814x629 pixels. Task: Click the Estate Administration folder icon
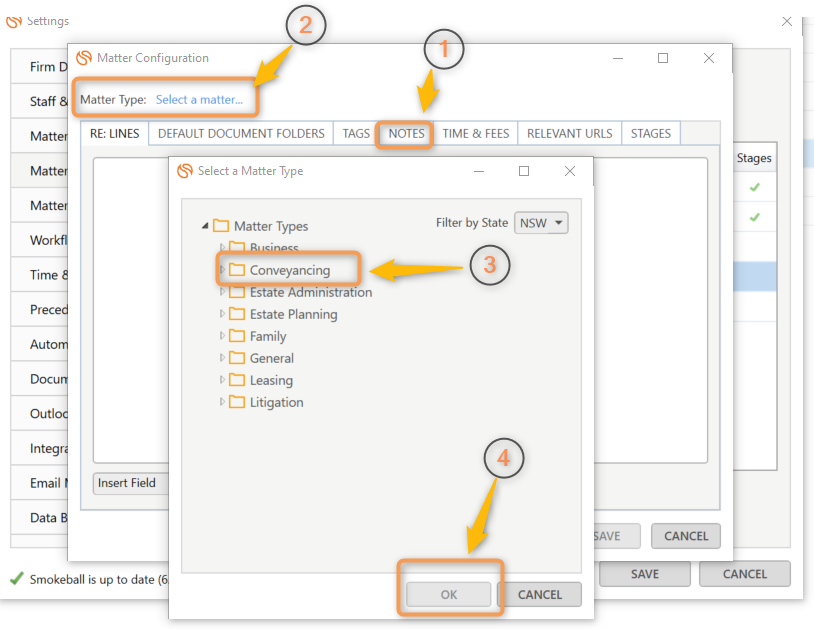tap(237, 292)
